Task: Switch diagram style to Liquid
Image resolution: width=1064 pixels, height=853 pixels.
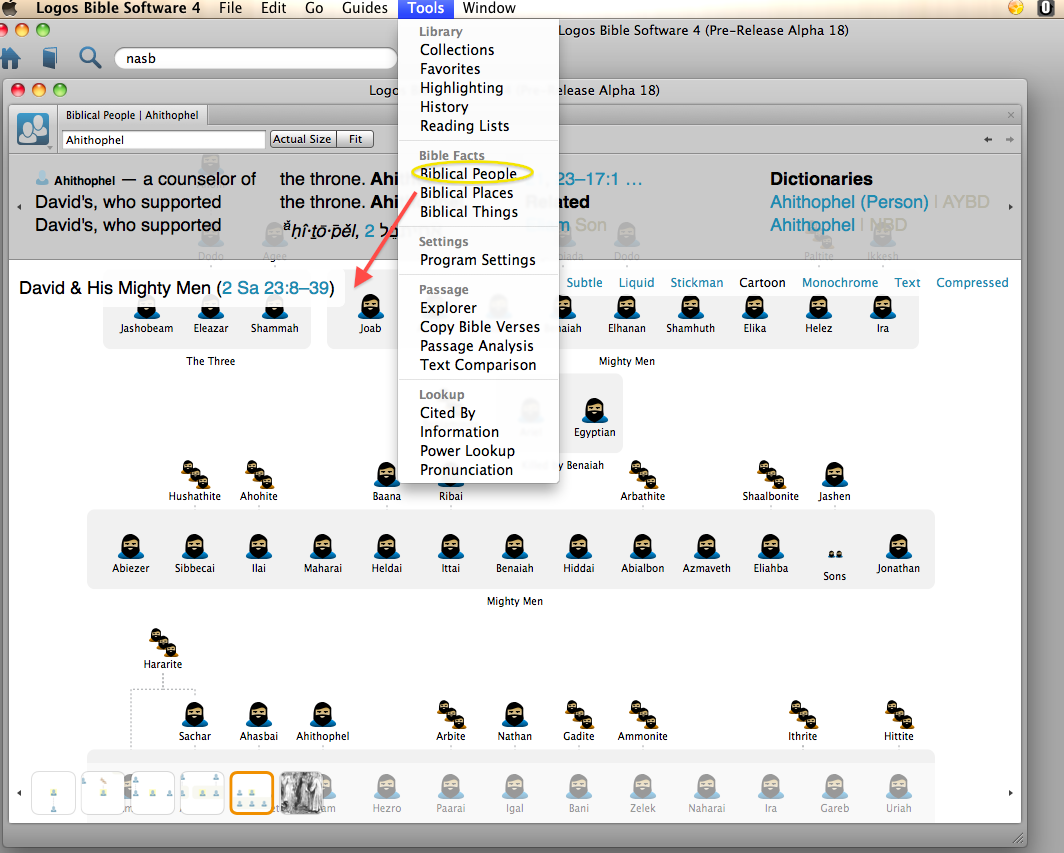Action: click(x=636, y=282)
